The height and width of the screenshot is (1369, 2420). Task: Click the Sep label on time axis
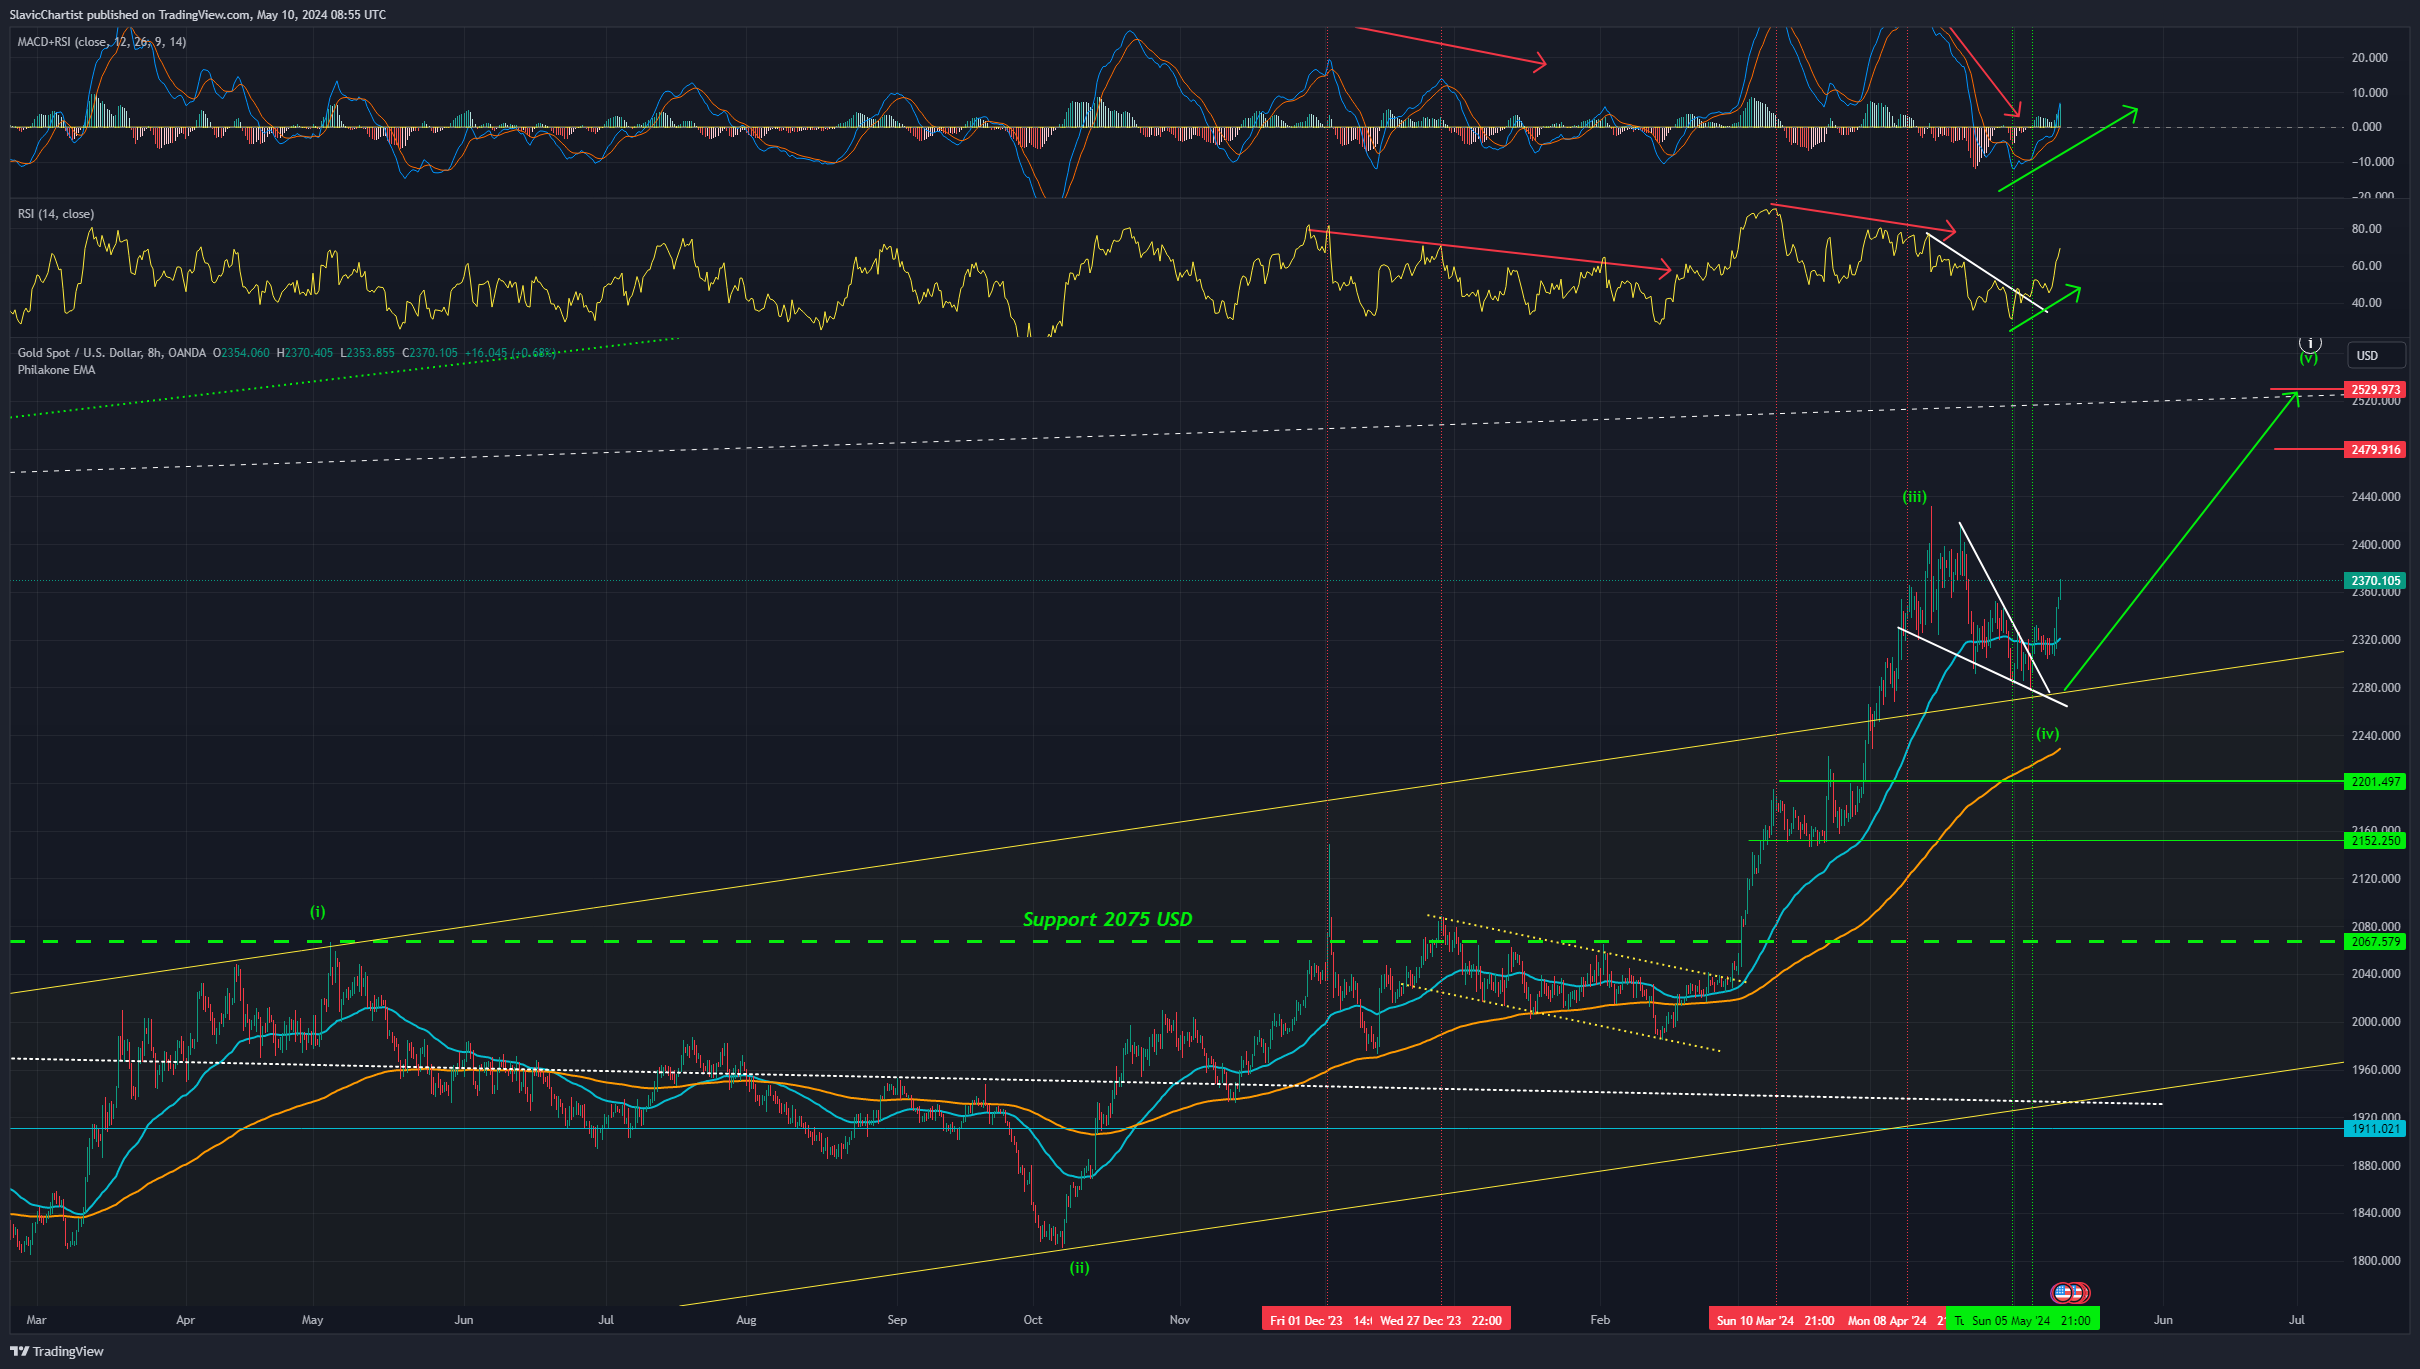point(897,1320)
